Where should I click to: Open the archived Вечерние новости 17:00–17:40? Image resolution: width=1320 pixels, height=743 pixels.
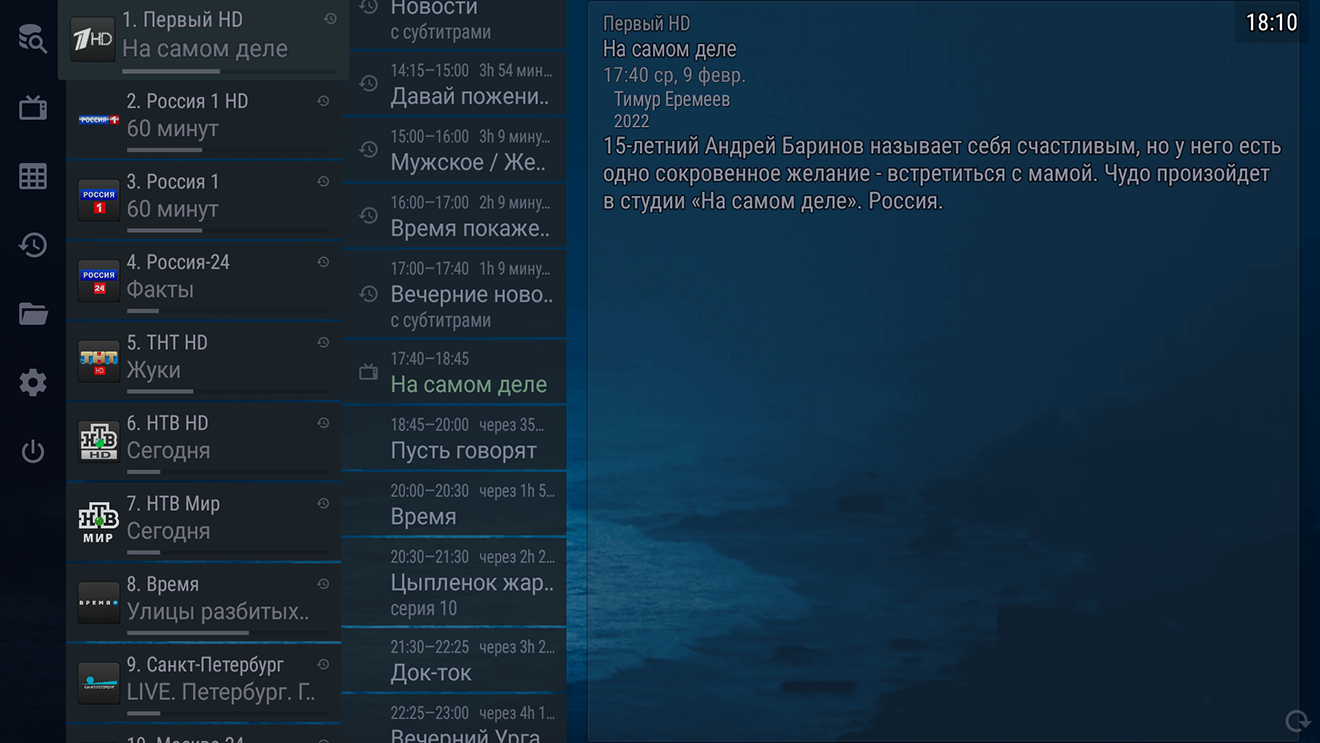coord(454,294)
